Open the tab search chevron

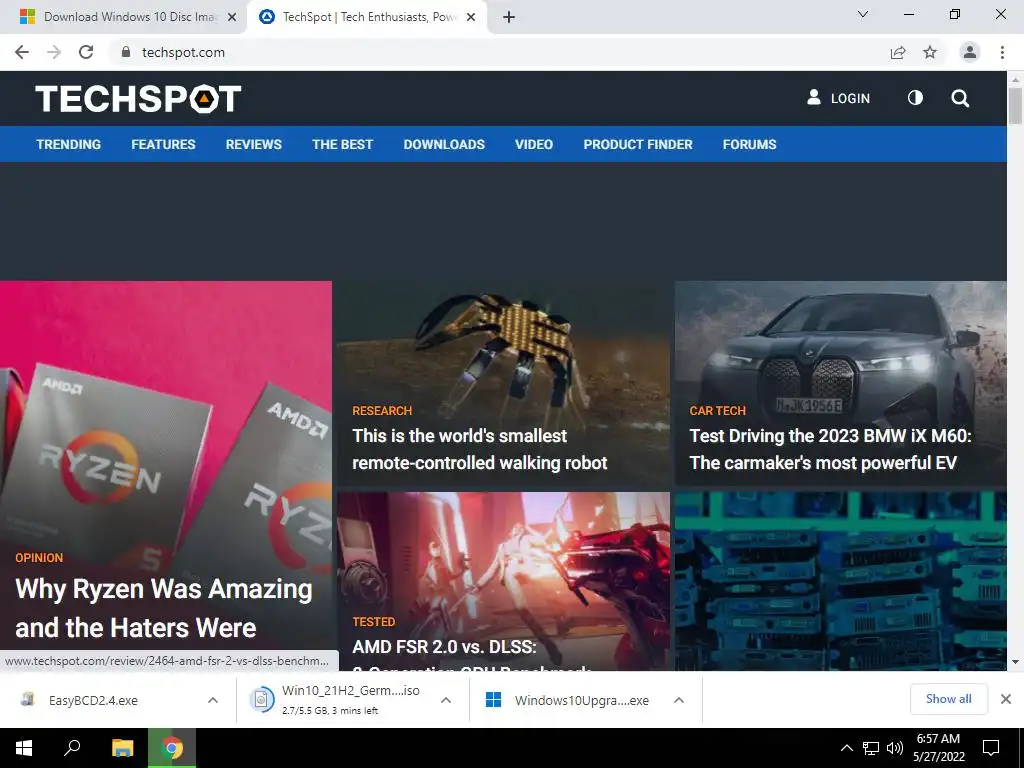click(863, 14)
